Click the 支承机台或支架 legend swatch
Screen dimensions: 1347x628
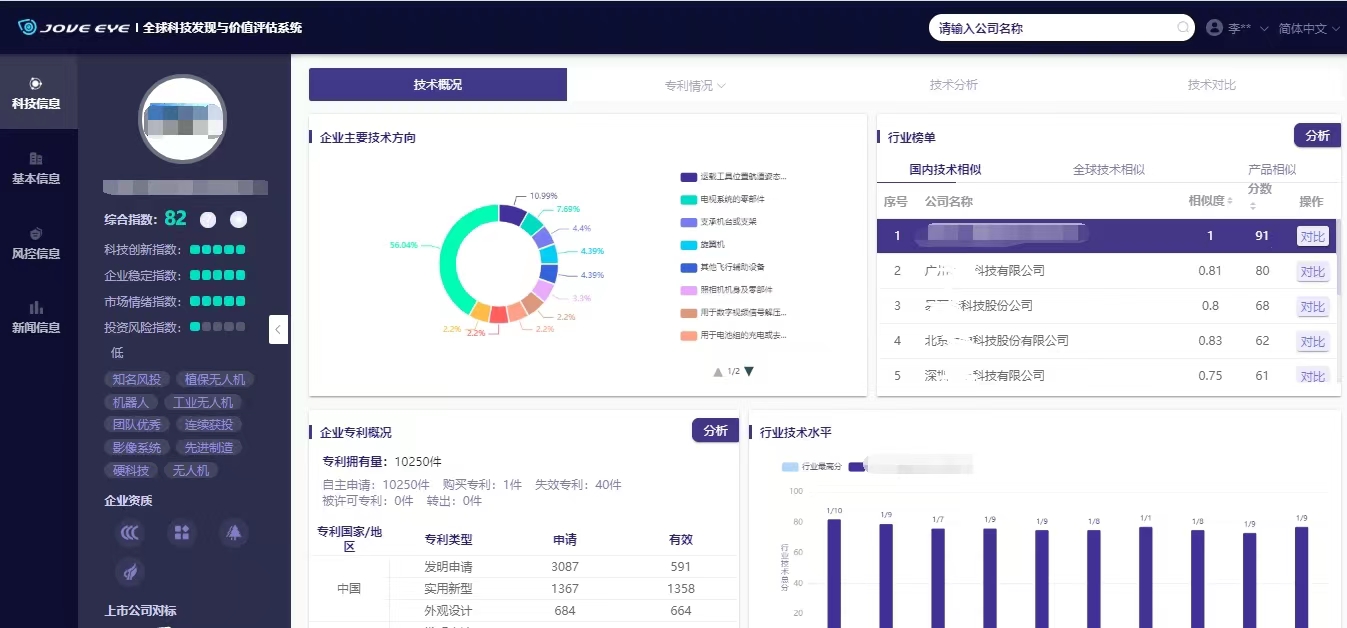click(688, 222)
